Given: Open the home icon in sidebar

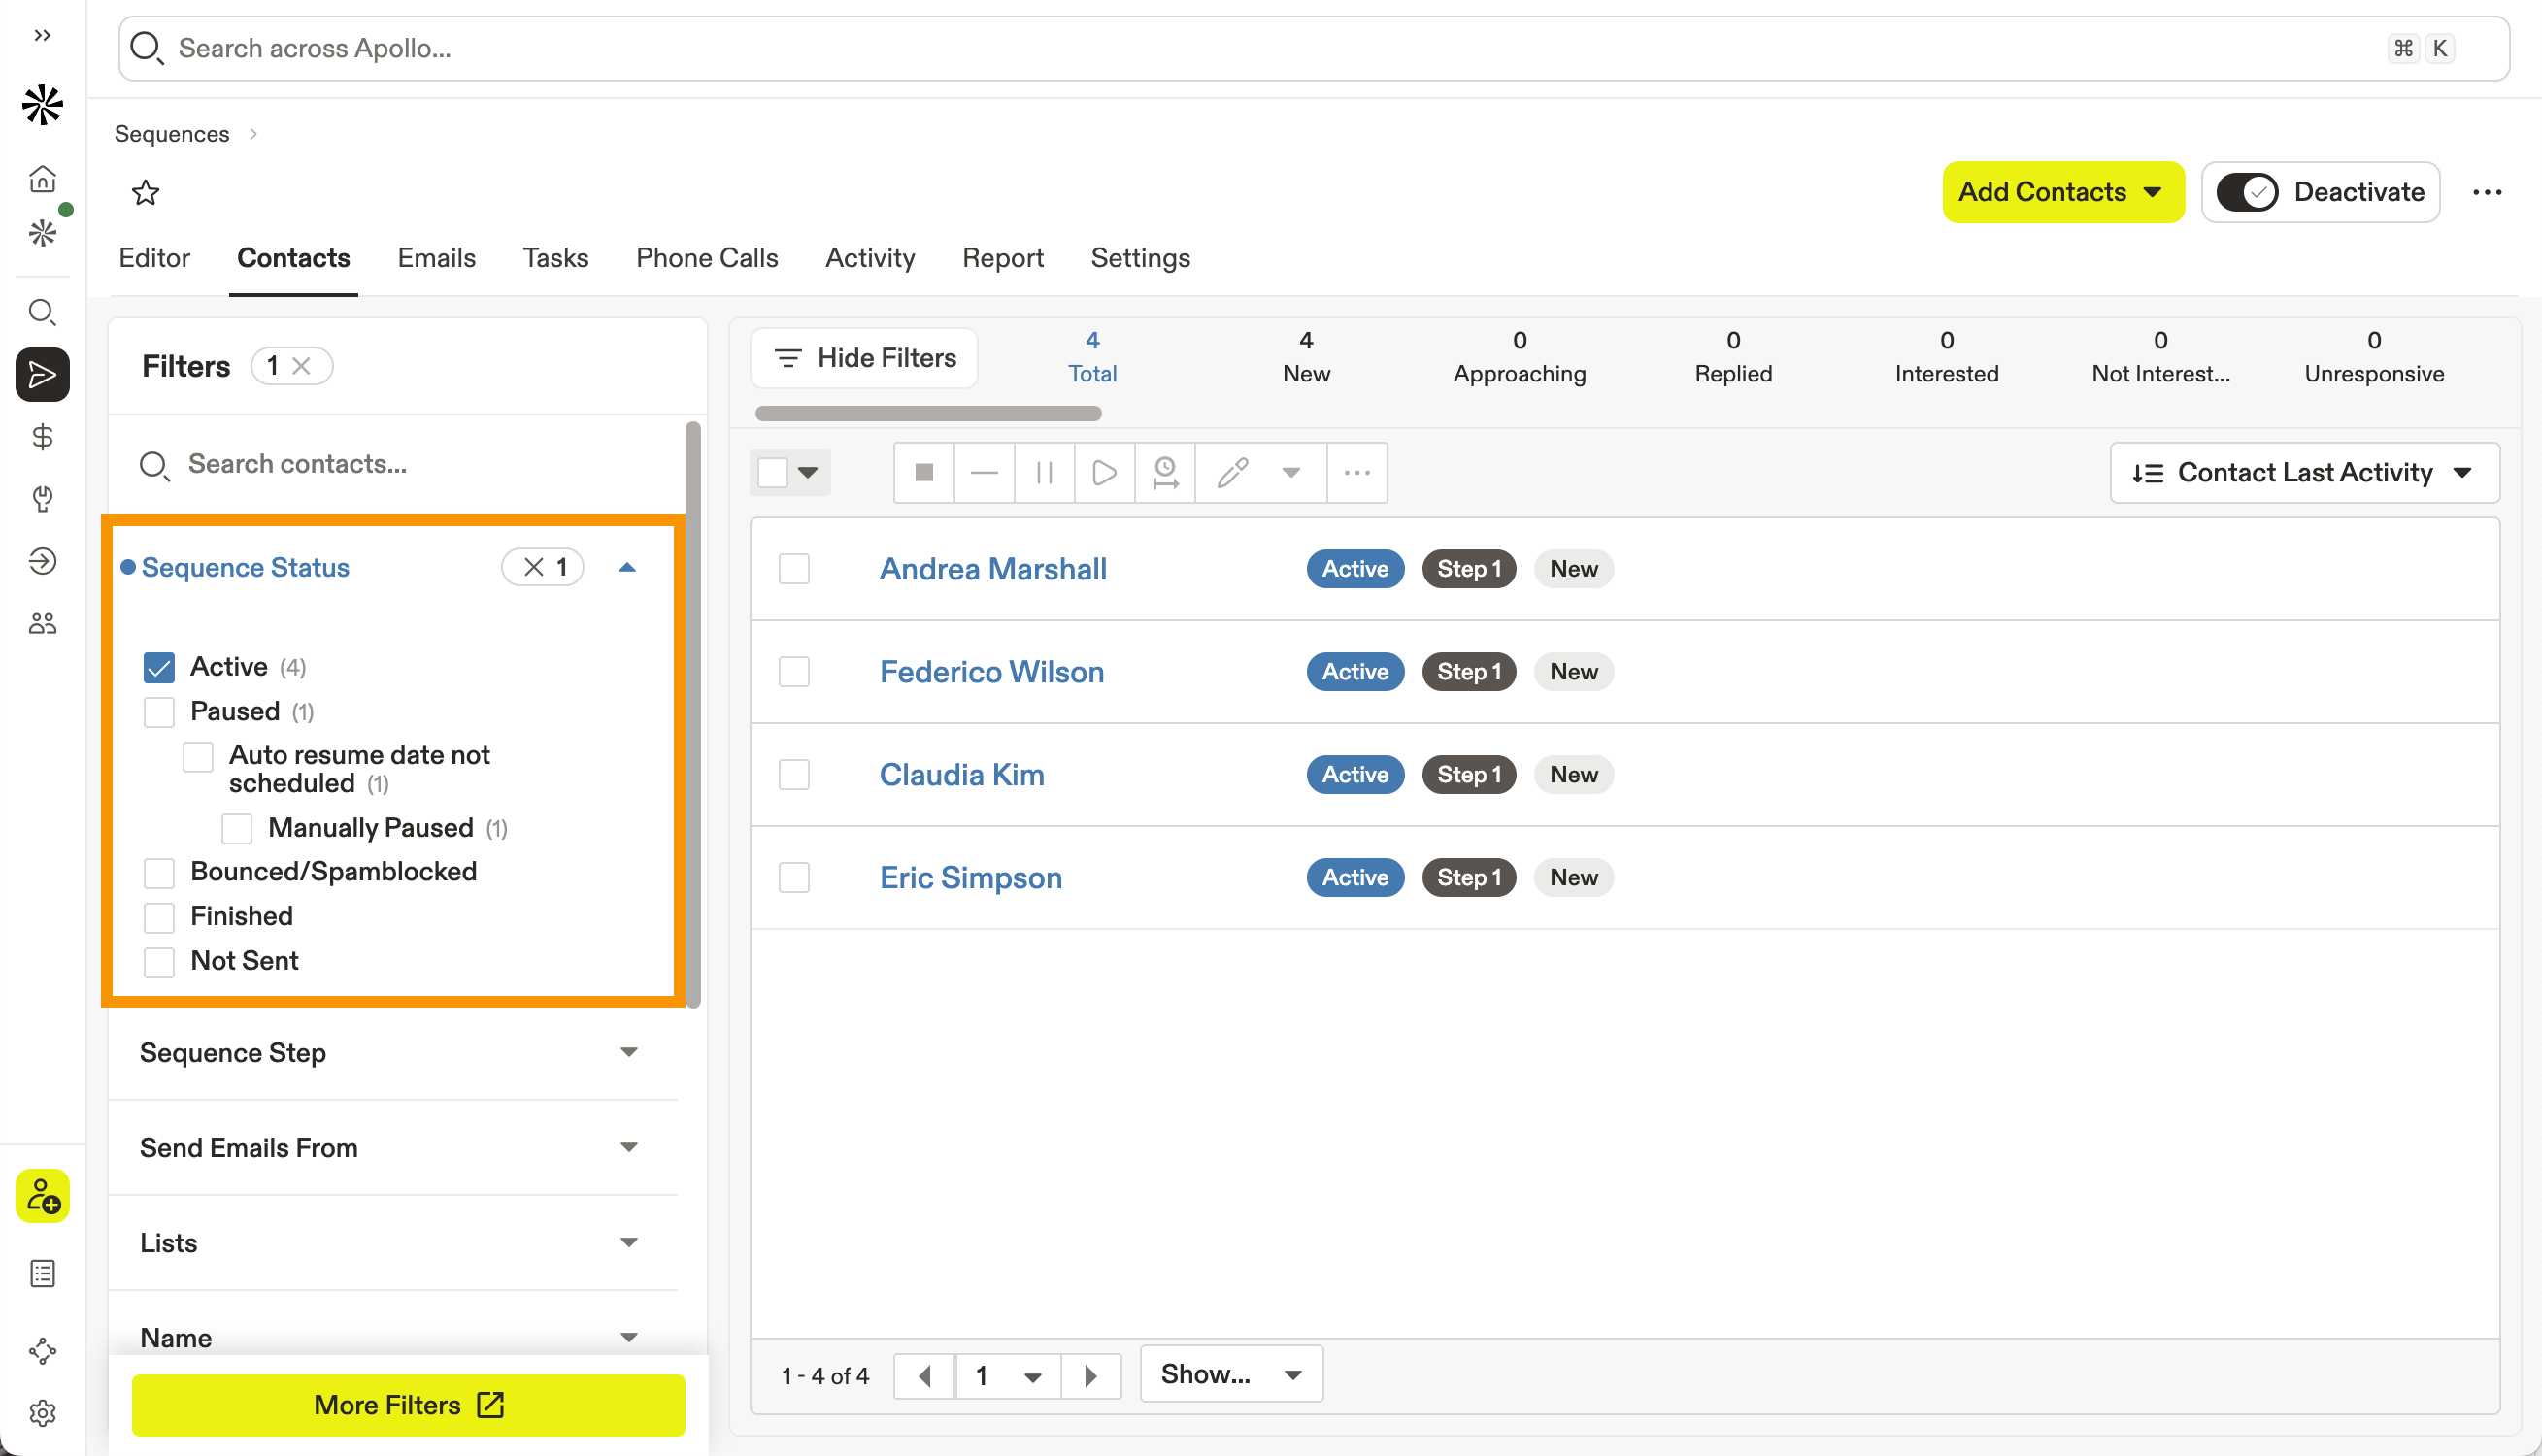Looking at the screenshot, I should [x=42, y=179].
